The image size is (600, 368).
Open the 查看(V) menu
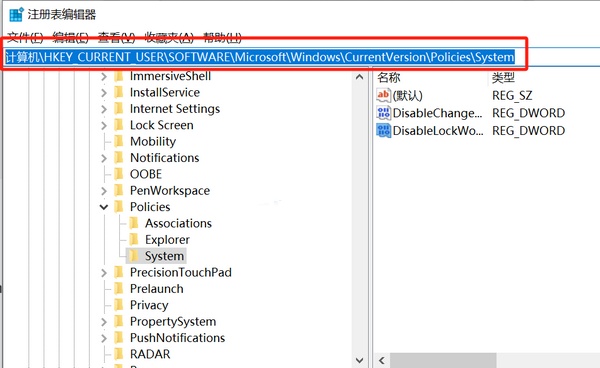pyautogui.click(x=116, y=37)
